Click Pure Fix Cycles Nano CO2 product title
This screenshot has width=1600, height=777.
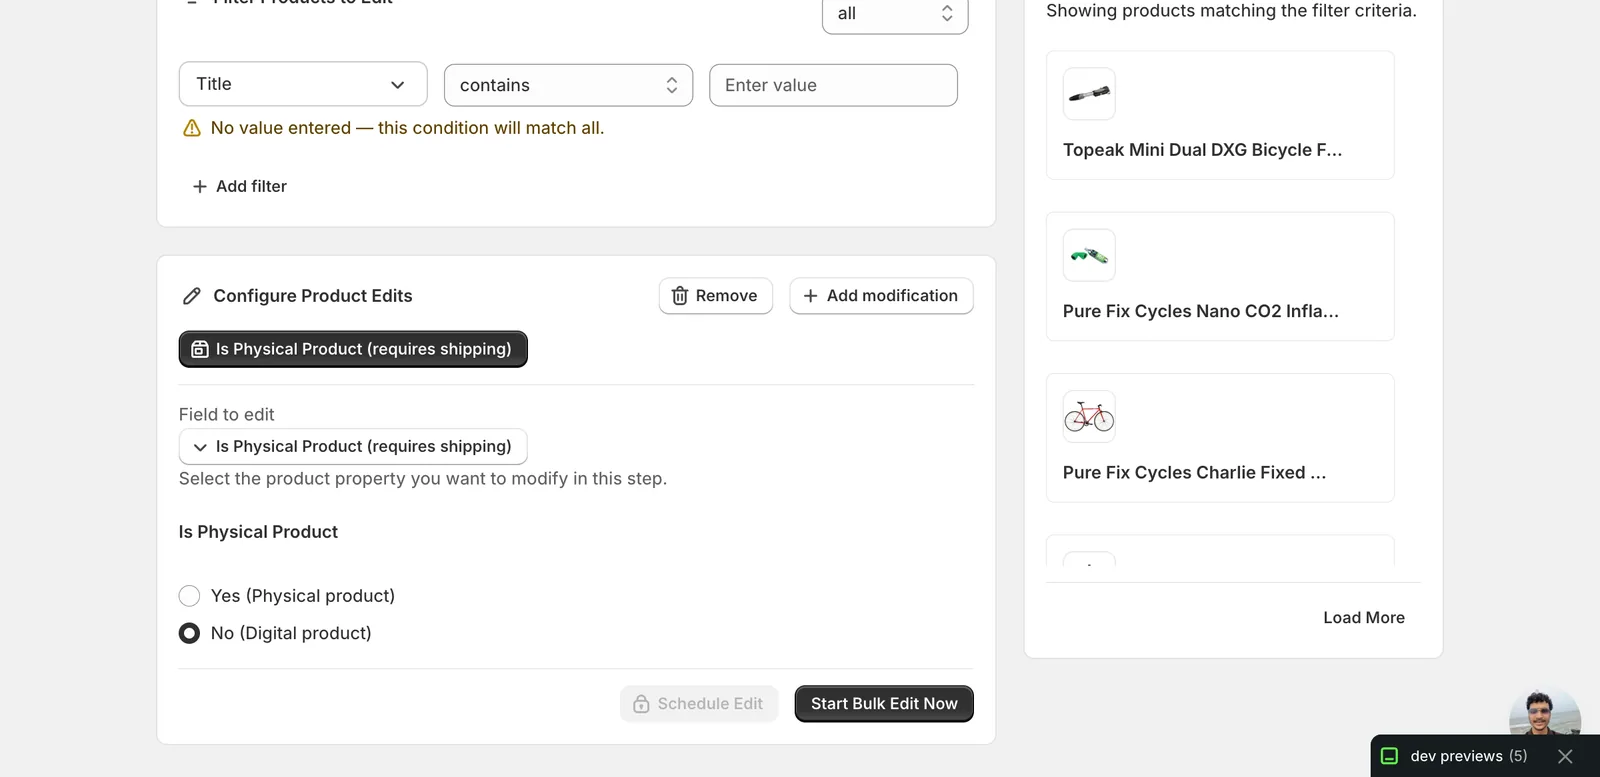point(1201,311)
